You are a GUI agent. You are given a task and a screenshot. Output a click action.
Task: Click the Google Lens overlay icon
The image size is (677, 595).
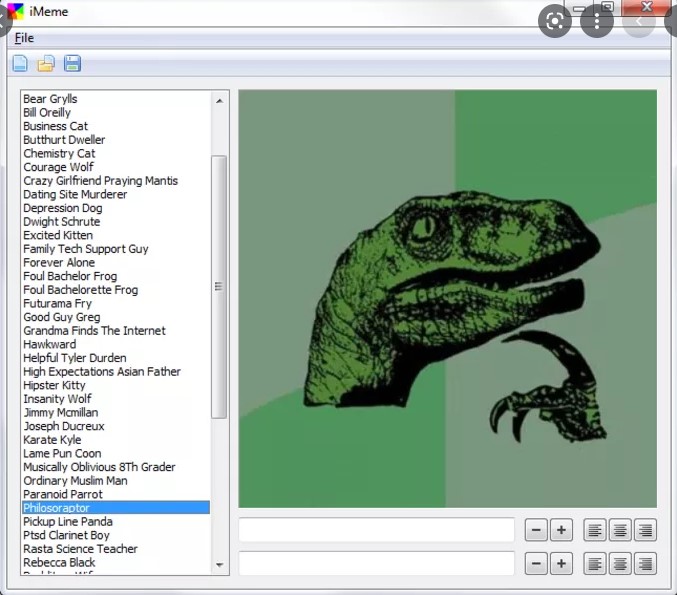(x=555, y=21)
